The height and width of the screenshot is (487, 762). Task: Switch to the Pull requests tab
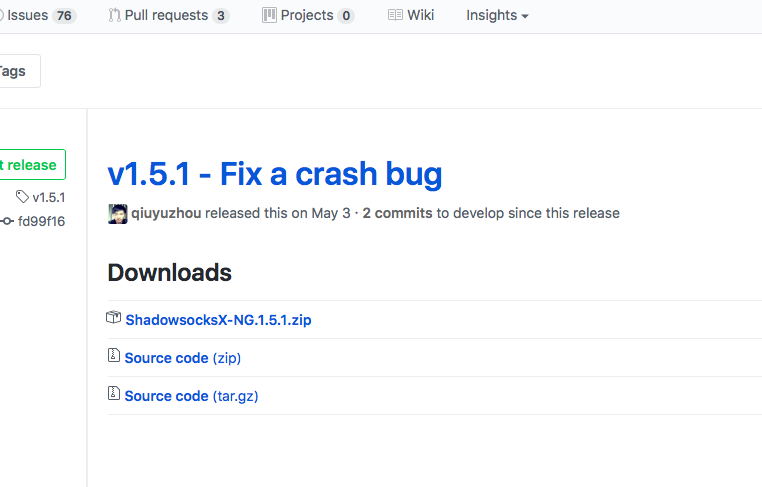pos(167,16)
